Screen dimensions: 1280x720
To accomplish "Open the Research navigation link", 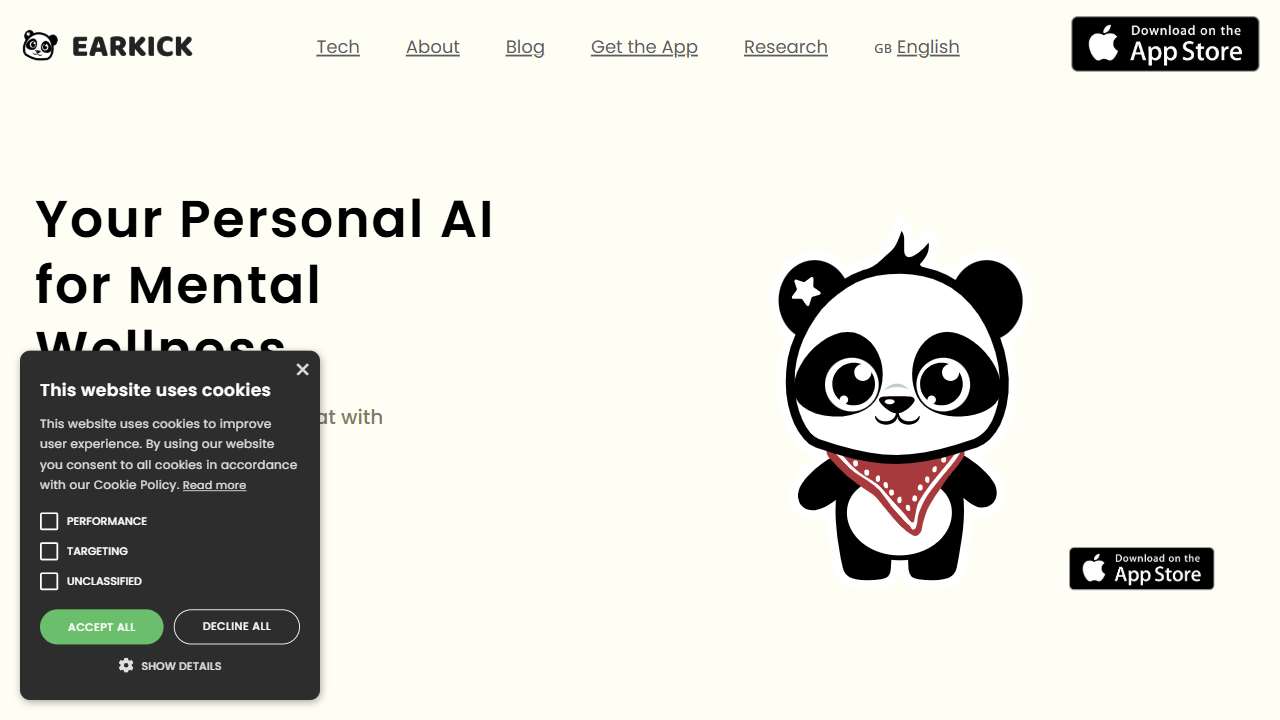I will (x=786, y=47).
